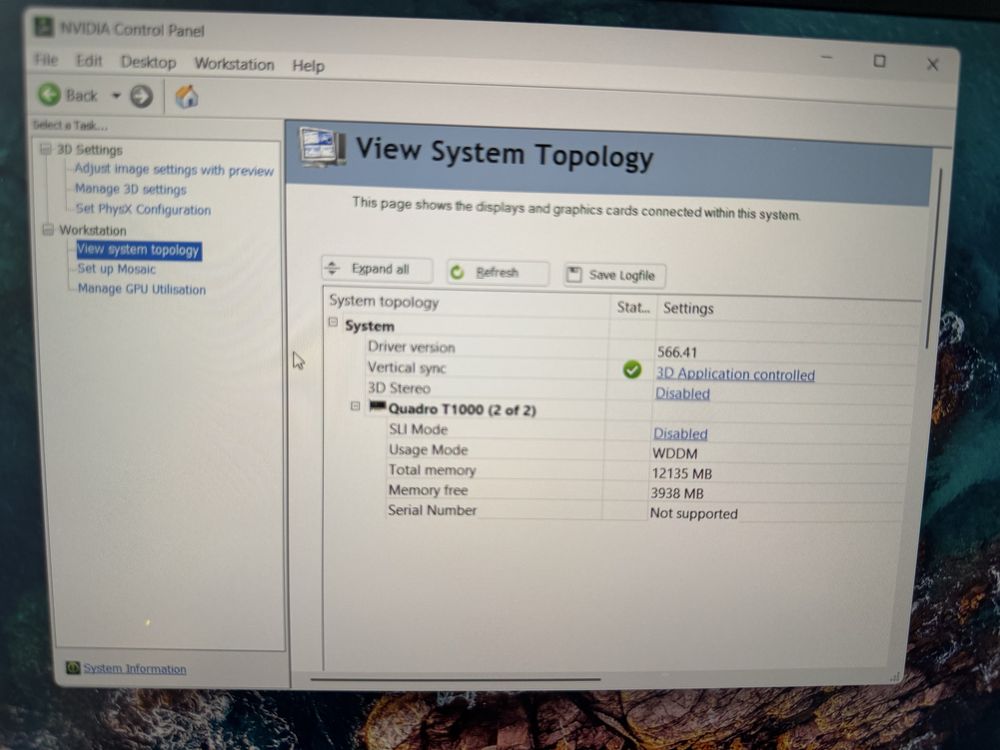Select the Memory free row label

coord(428,490)
